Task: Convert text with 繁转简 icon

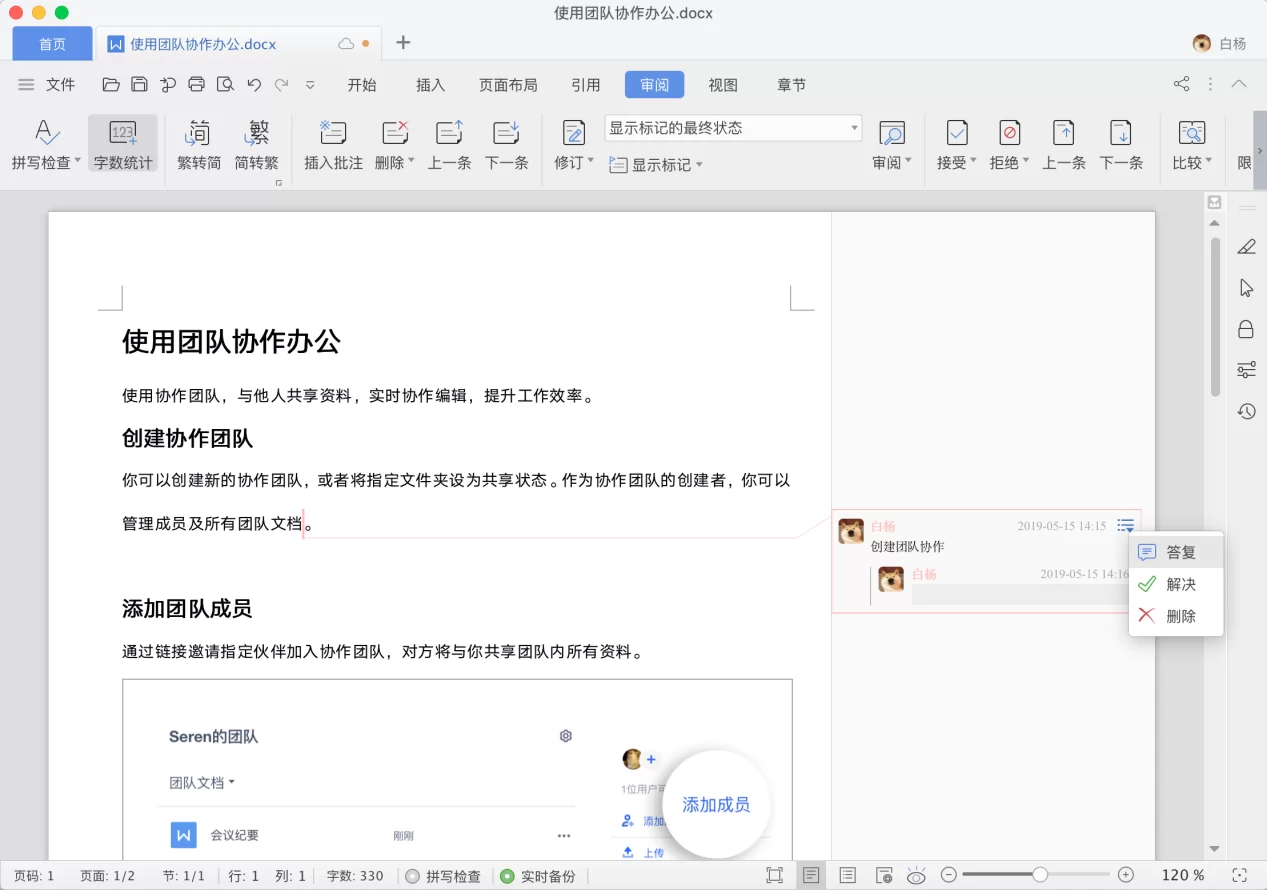Action: click(199, 133)
